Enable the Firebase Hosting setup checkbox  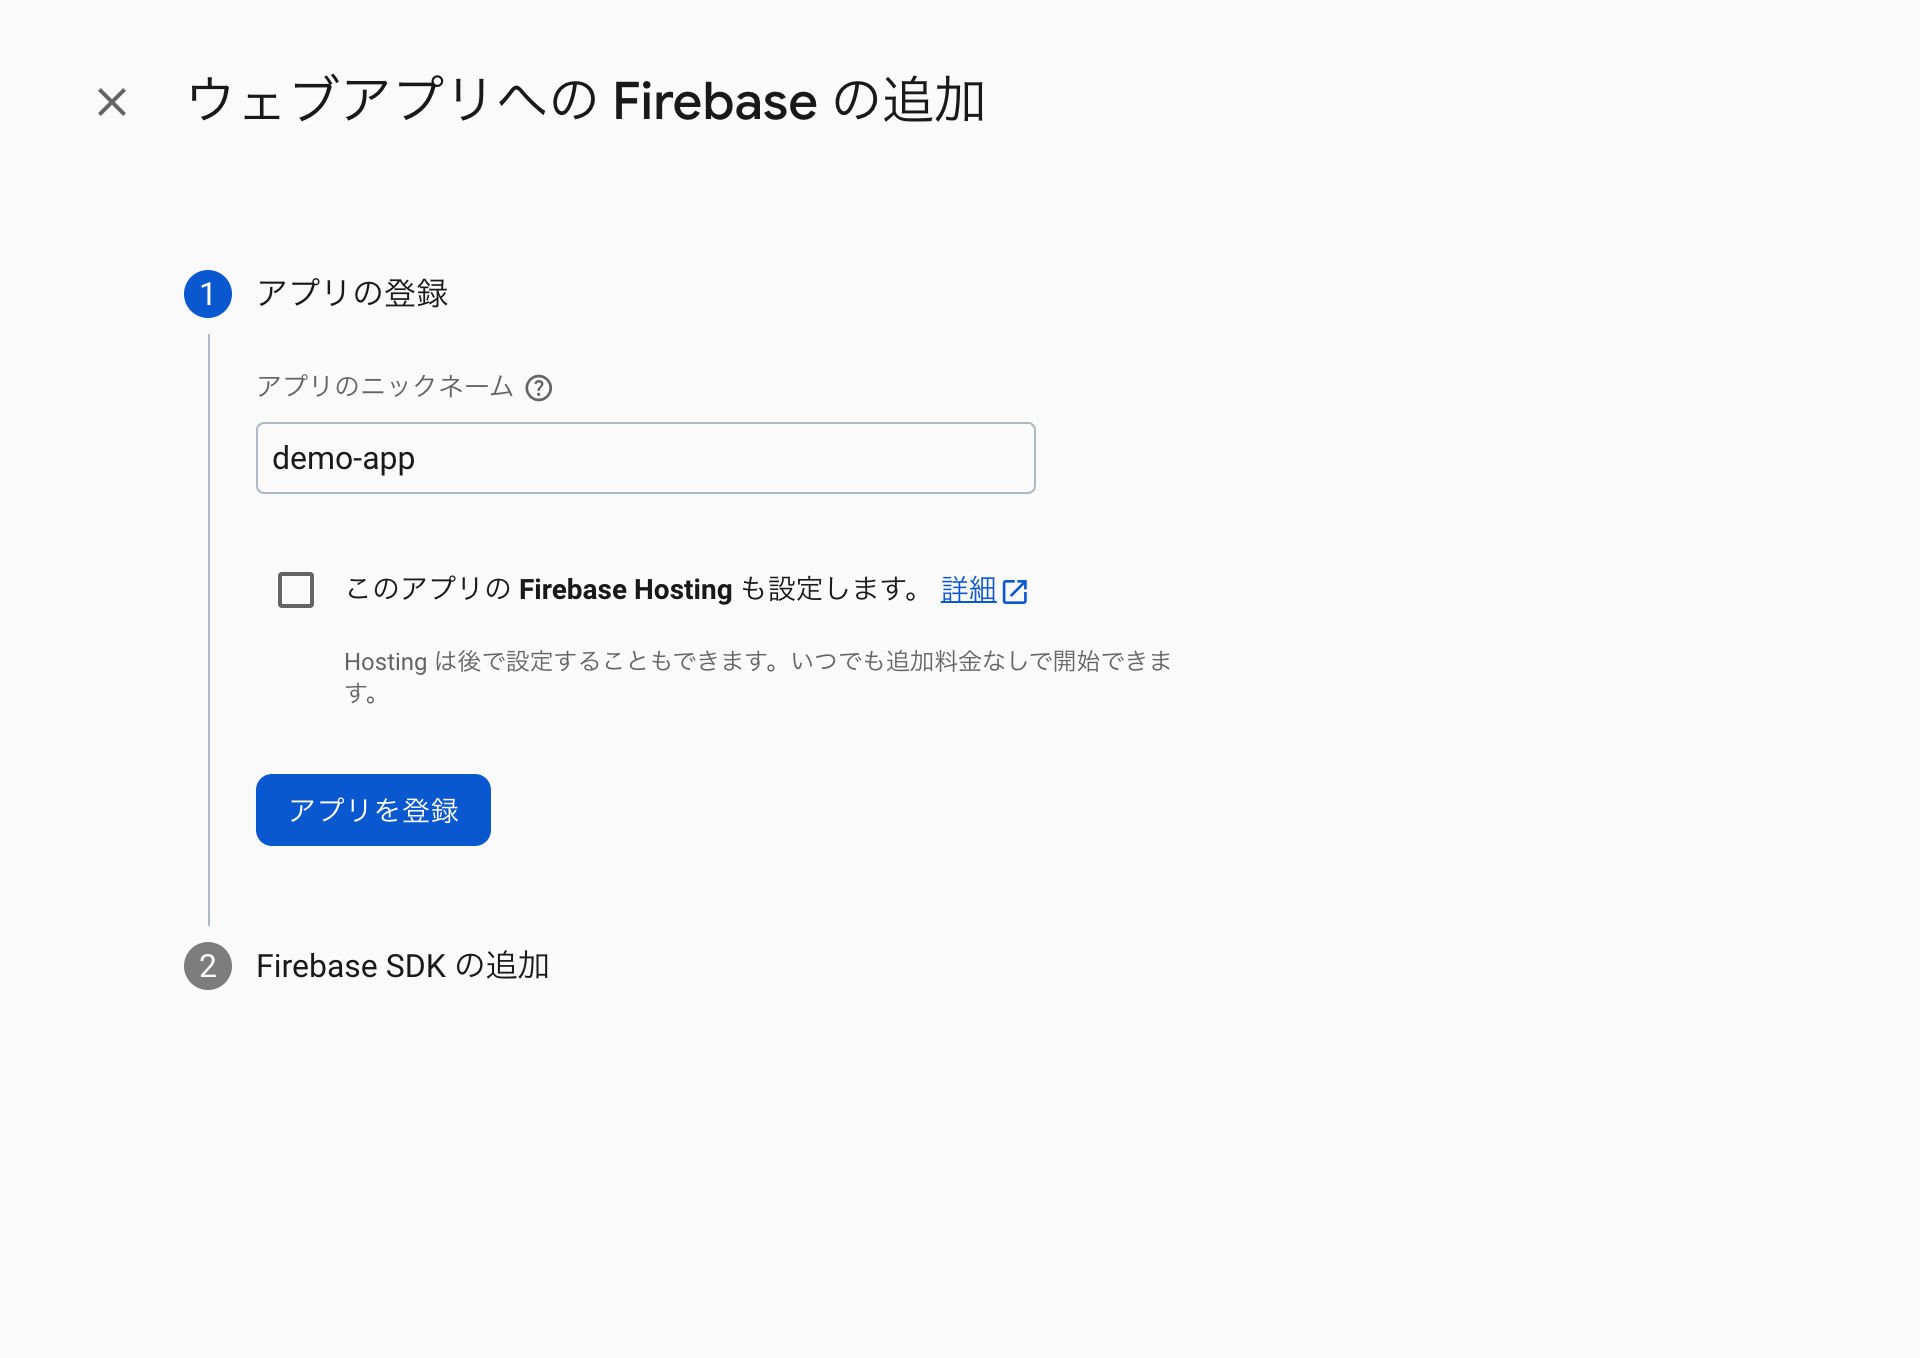(296, 590)
